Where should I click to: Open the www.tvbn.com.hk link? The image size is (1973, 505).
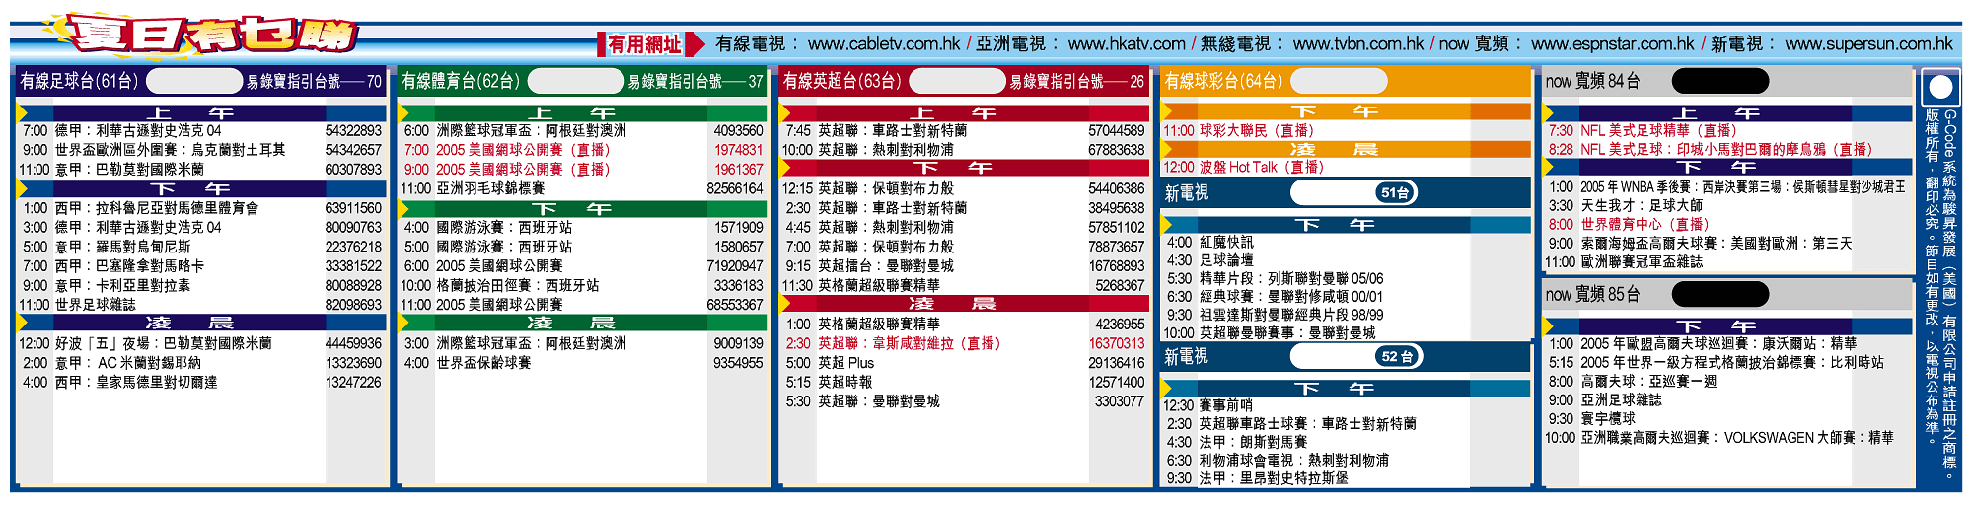point(1358,44)
